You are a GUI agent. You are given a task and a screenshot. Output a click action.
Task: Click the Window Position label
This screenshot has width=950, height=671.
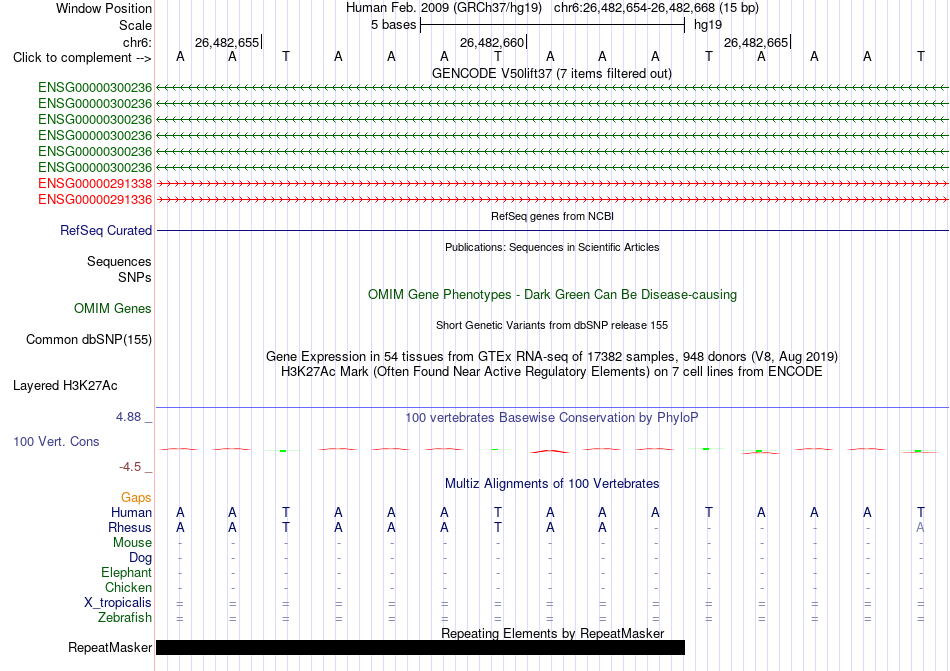click(104, 8)
